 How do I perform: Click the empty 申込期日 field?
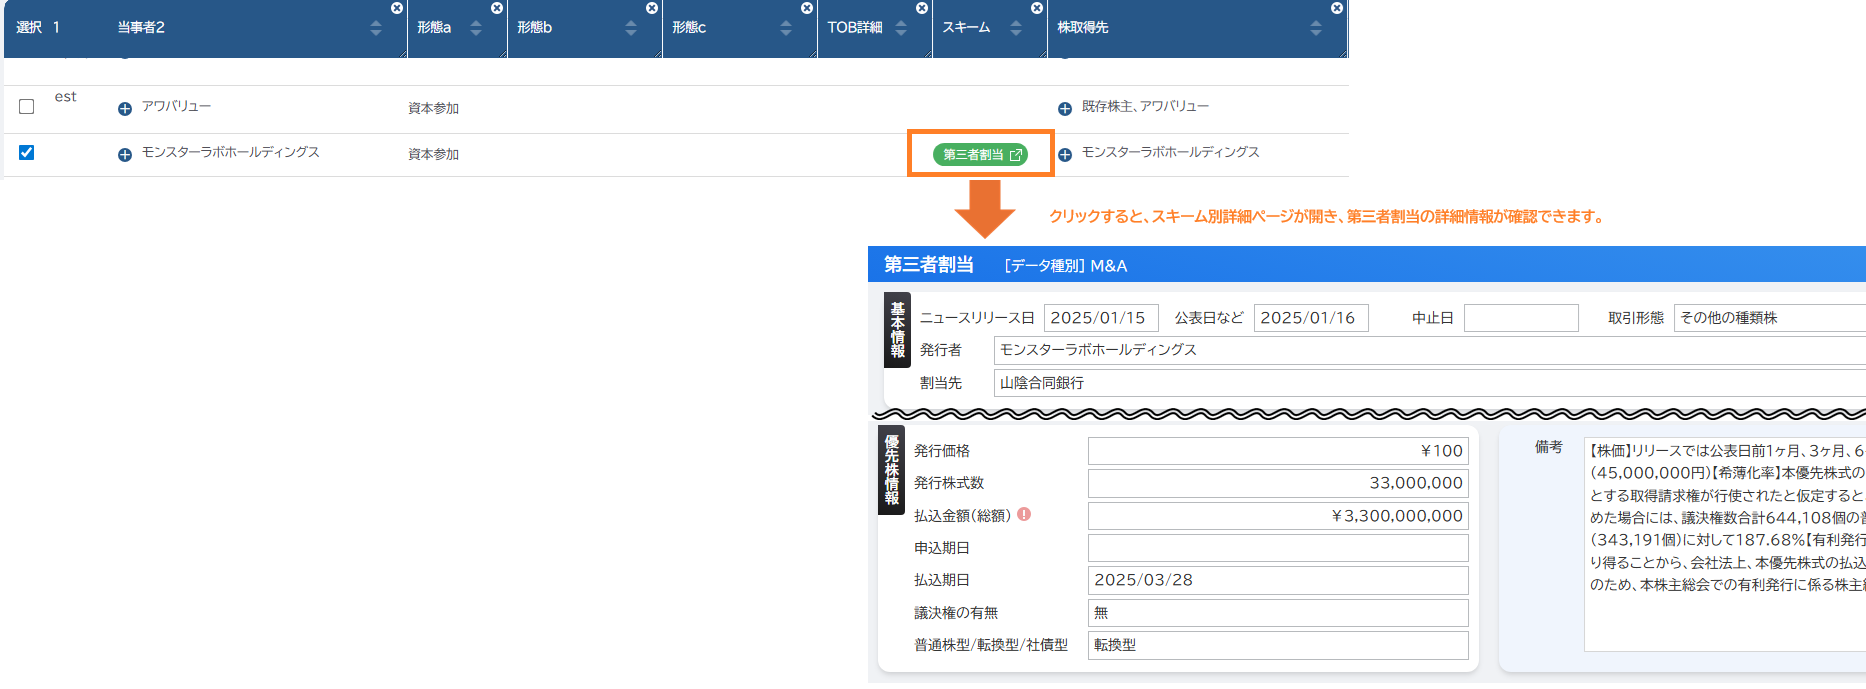pyautogui.click(x=1278, y=548)
